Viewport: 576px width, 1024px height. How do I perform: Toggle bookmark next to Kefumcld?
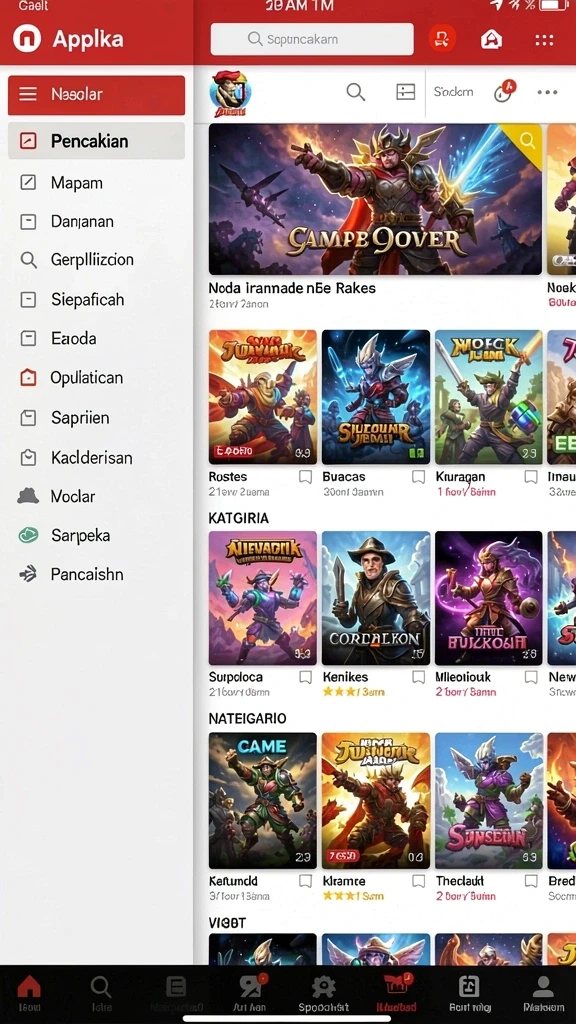(x=305, y=881)
